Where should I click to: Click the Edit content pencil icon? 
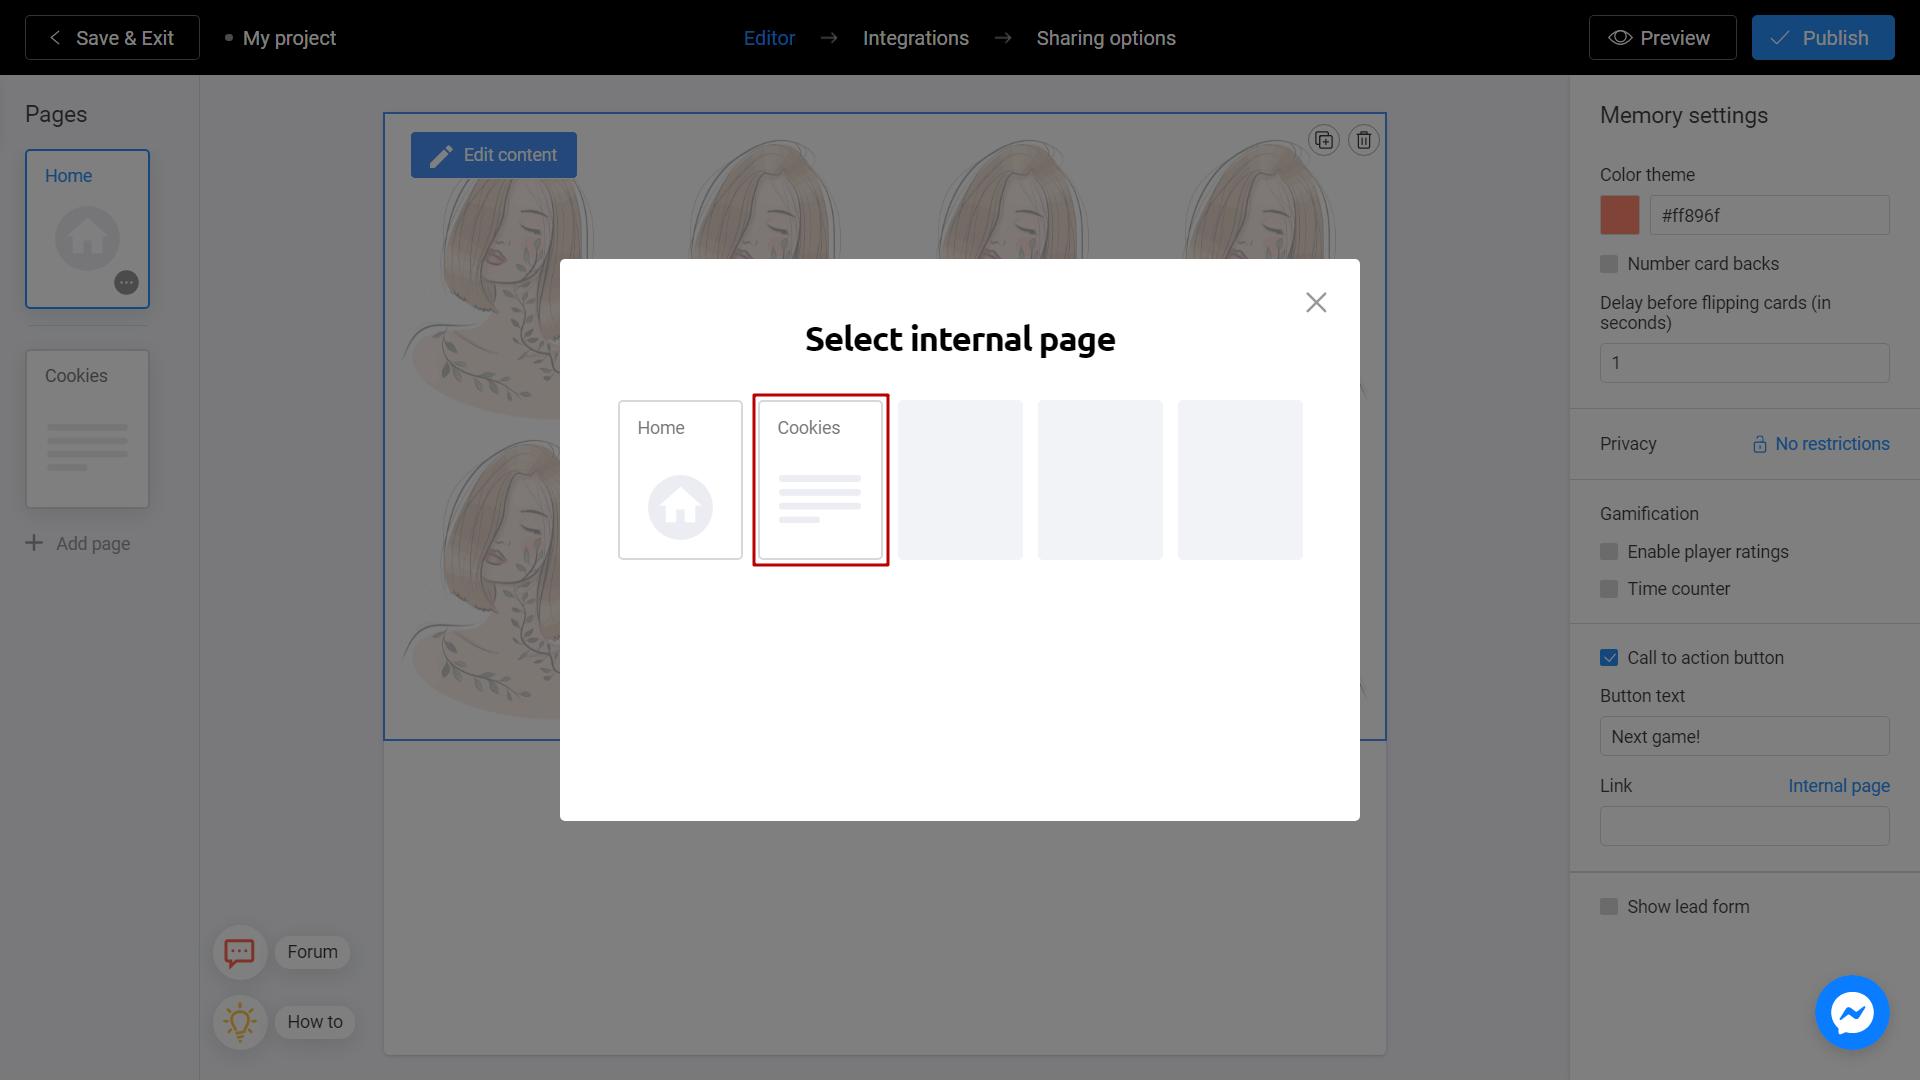pos(440,154)
